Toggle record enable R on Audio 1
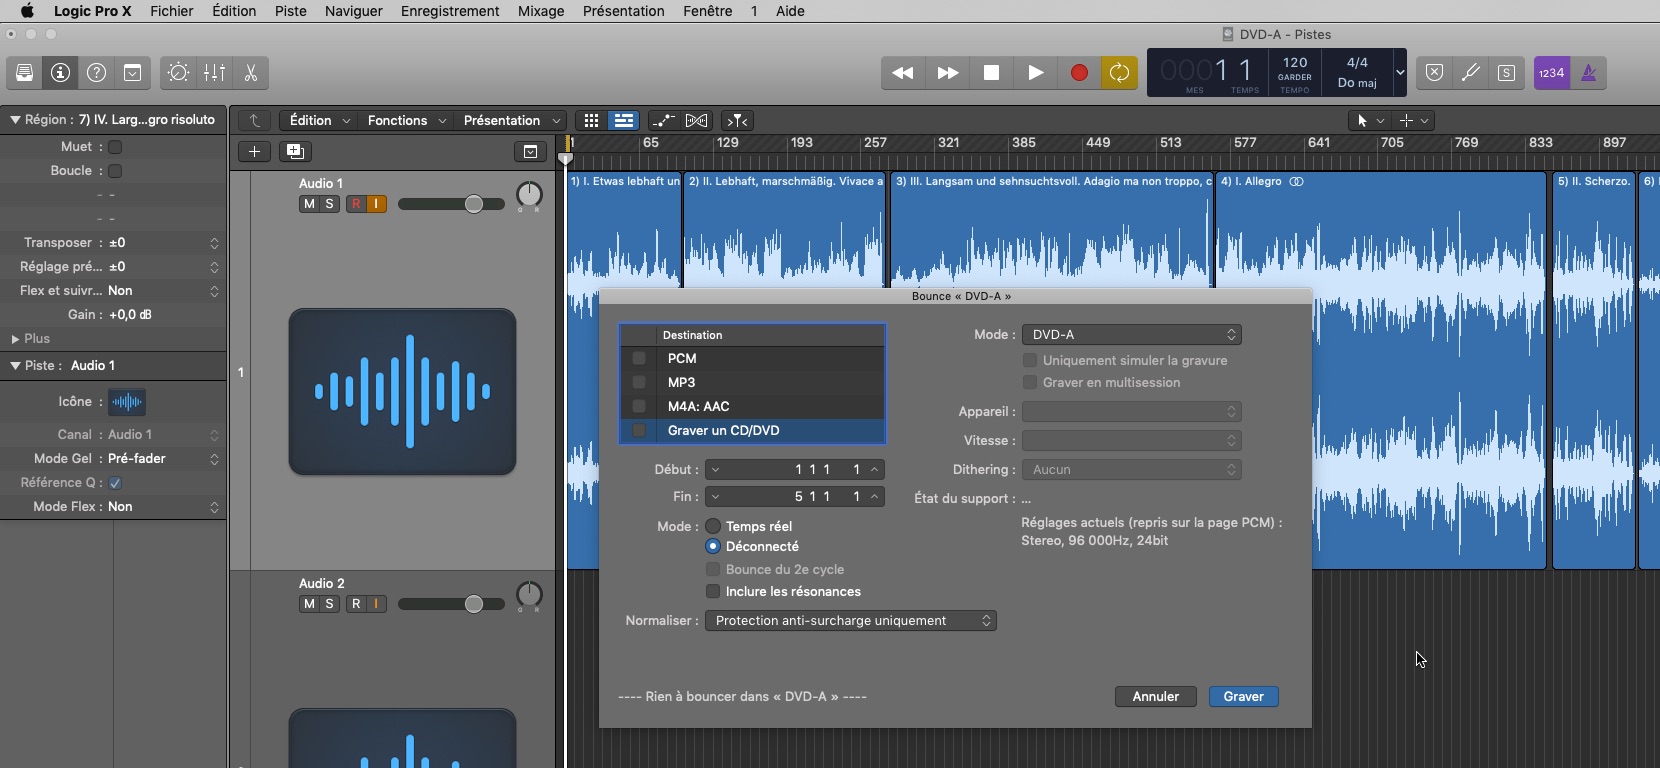Screen dimensions: 1660x768 [356, 204]
